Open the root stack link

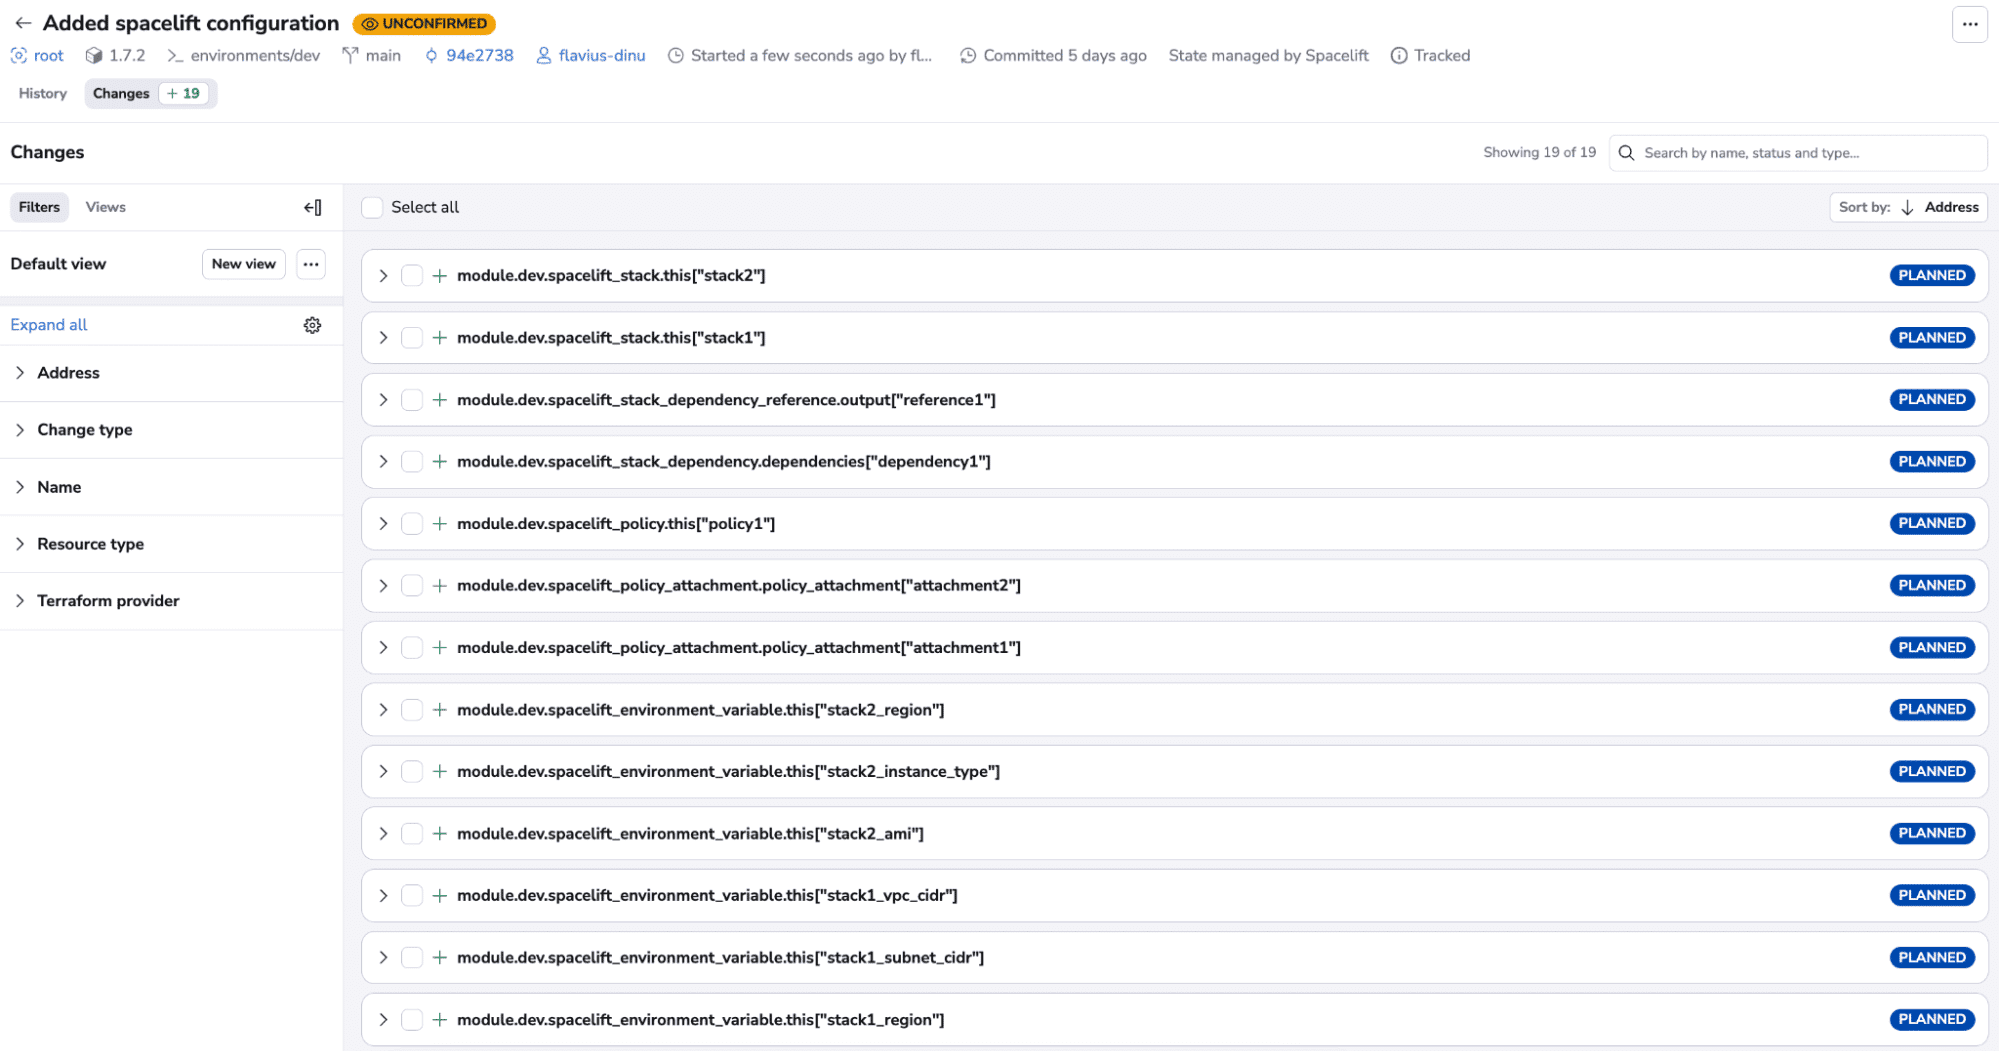[x=48, y=56]
